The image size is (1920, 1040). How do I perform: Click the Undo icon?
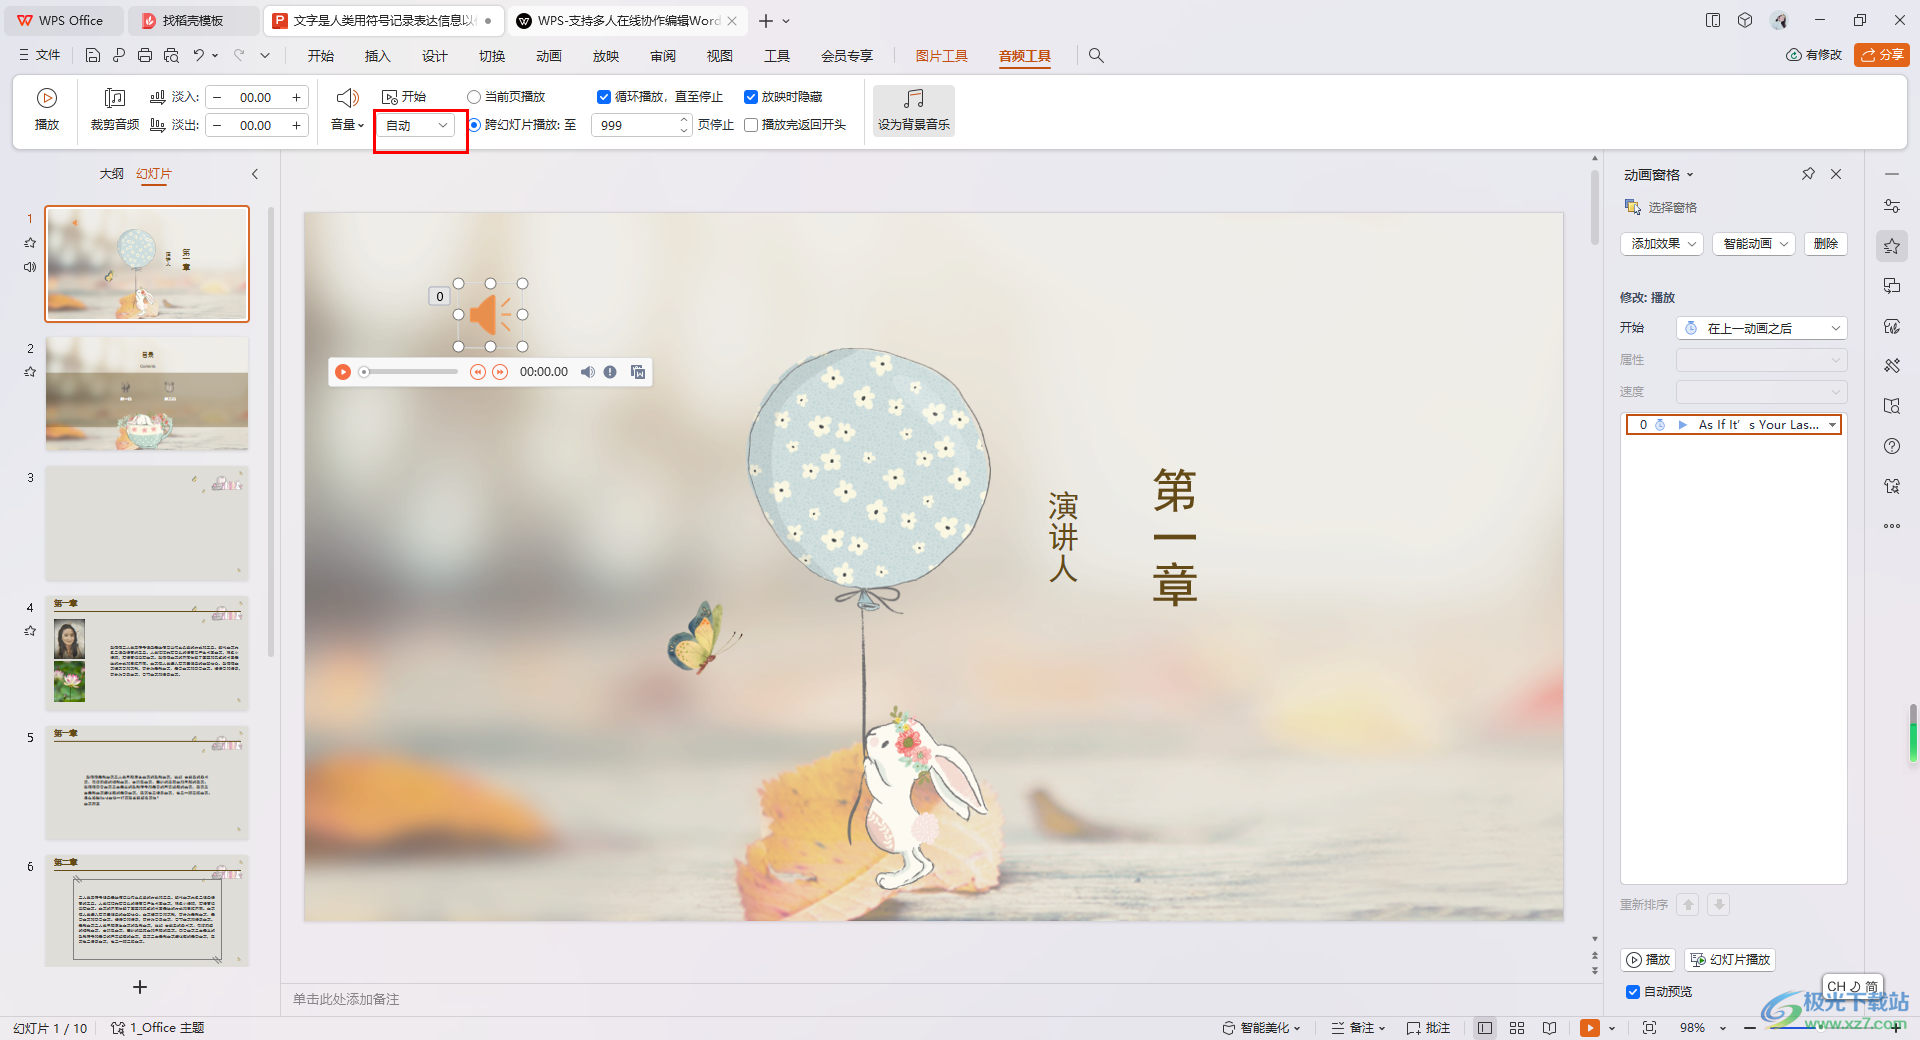[198, 55]
